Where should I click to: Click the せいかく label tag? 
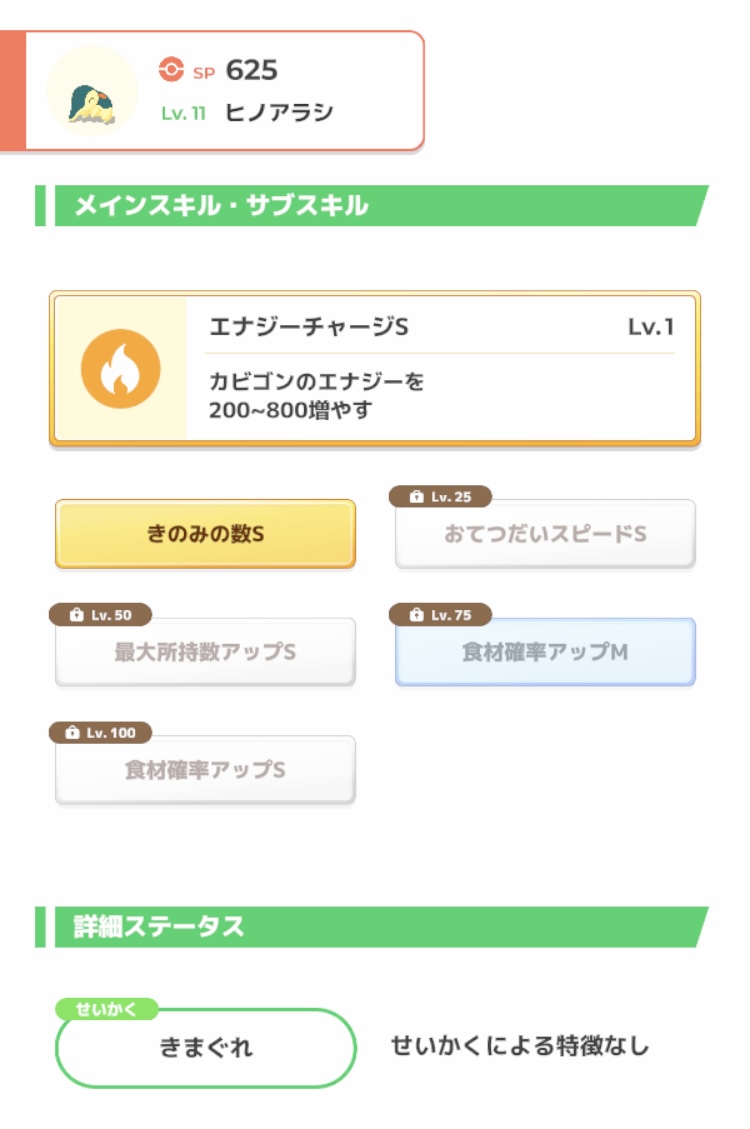click(x=107, y=1009)
